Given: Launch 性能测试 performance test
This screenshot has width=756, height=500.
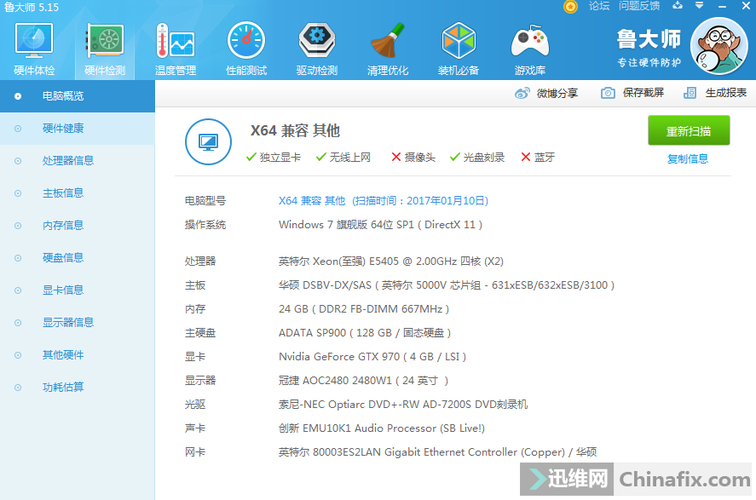Looking at the screenshot, I should point(246,49).
